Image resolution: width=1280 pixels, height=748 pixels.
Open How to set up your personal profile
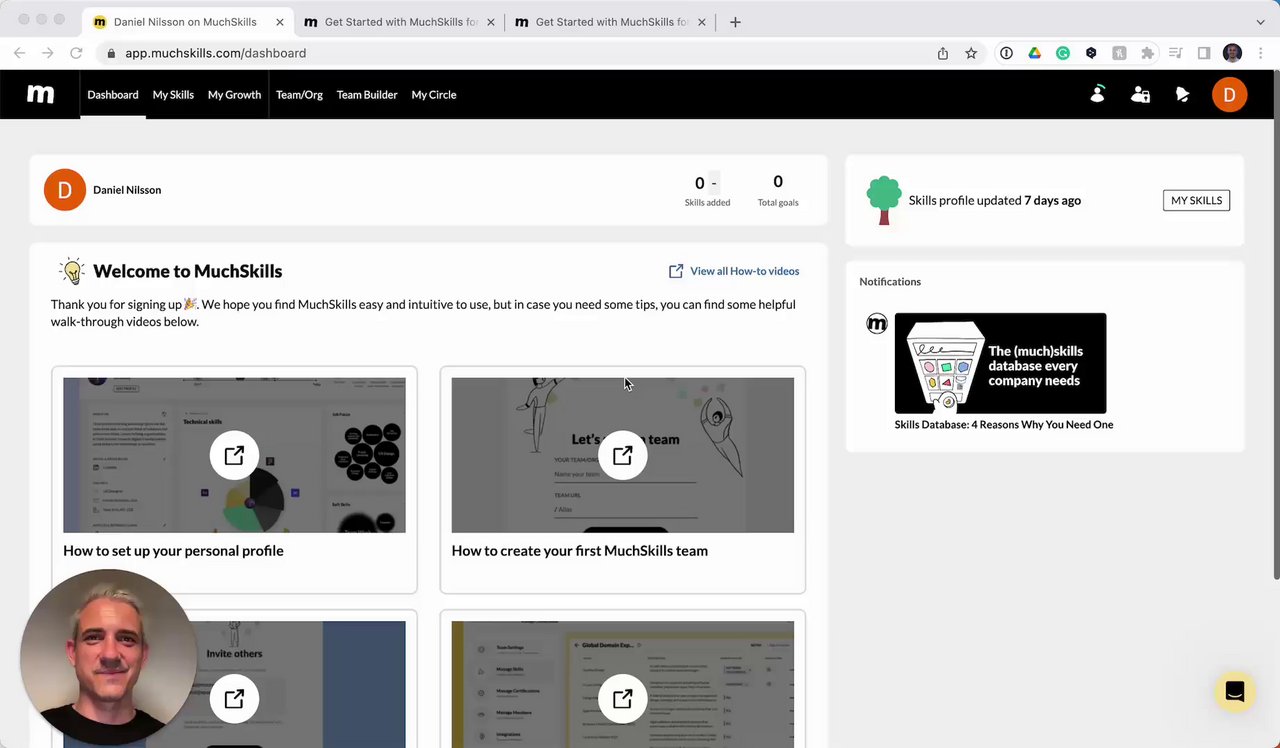[173, 551]
